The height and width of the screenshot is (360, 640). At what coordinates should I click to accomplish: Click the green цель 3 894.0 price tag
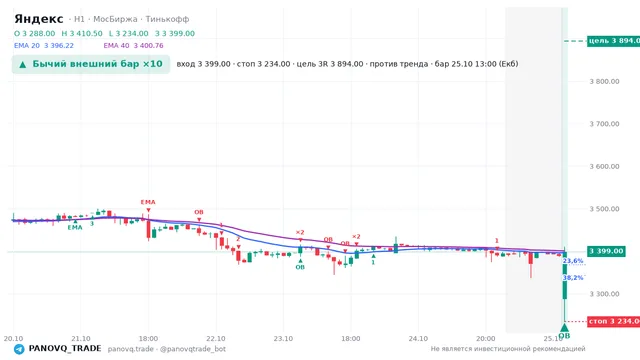pos(613,40)
